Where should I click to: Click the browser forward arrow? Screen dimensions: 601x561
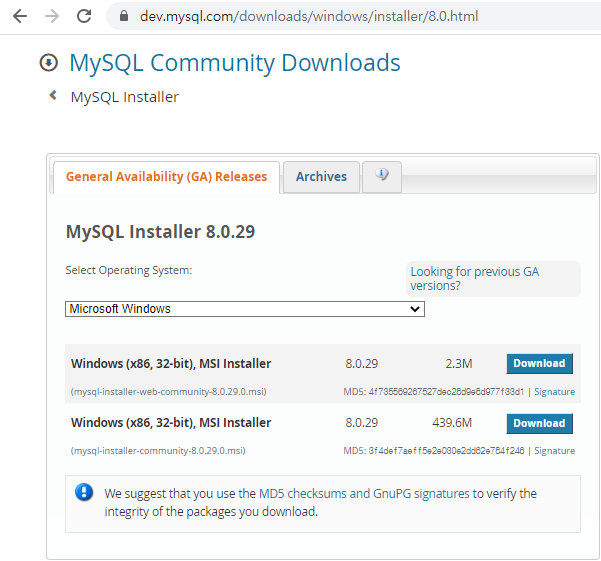(52, 16)
